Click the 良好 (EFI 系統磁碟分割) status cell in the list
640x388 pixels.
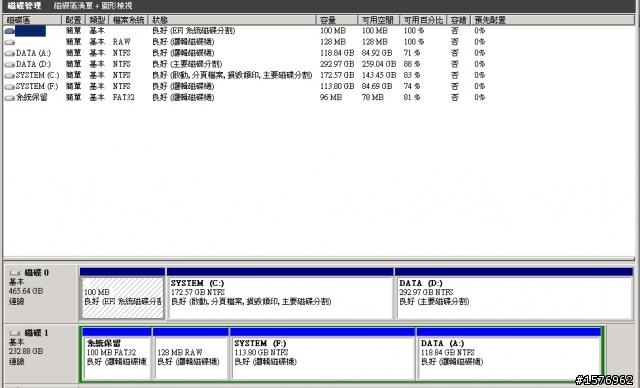pyautogui.click(x=193, y=31)
